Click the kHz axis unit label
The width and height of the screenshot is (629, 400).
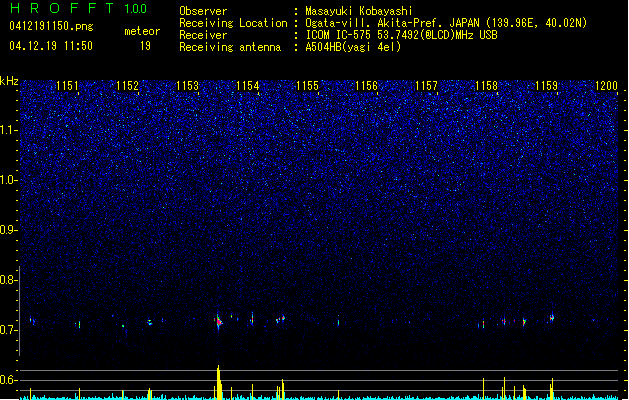click(9, 81)
